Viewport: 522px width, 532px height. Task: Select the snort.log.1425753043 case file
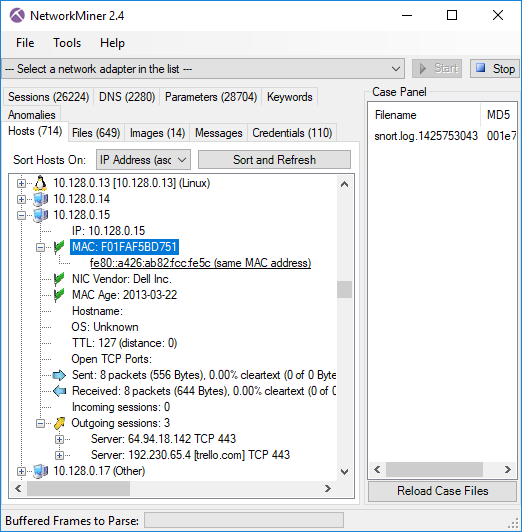click(x=426, y=136)
